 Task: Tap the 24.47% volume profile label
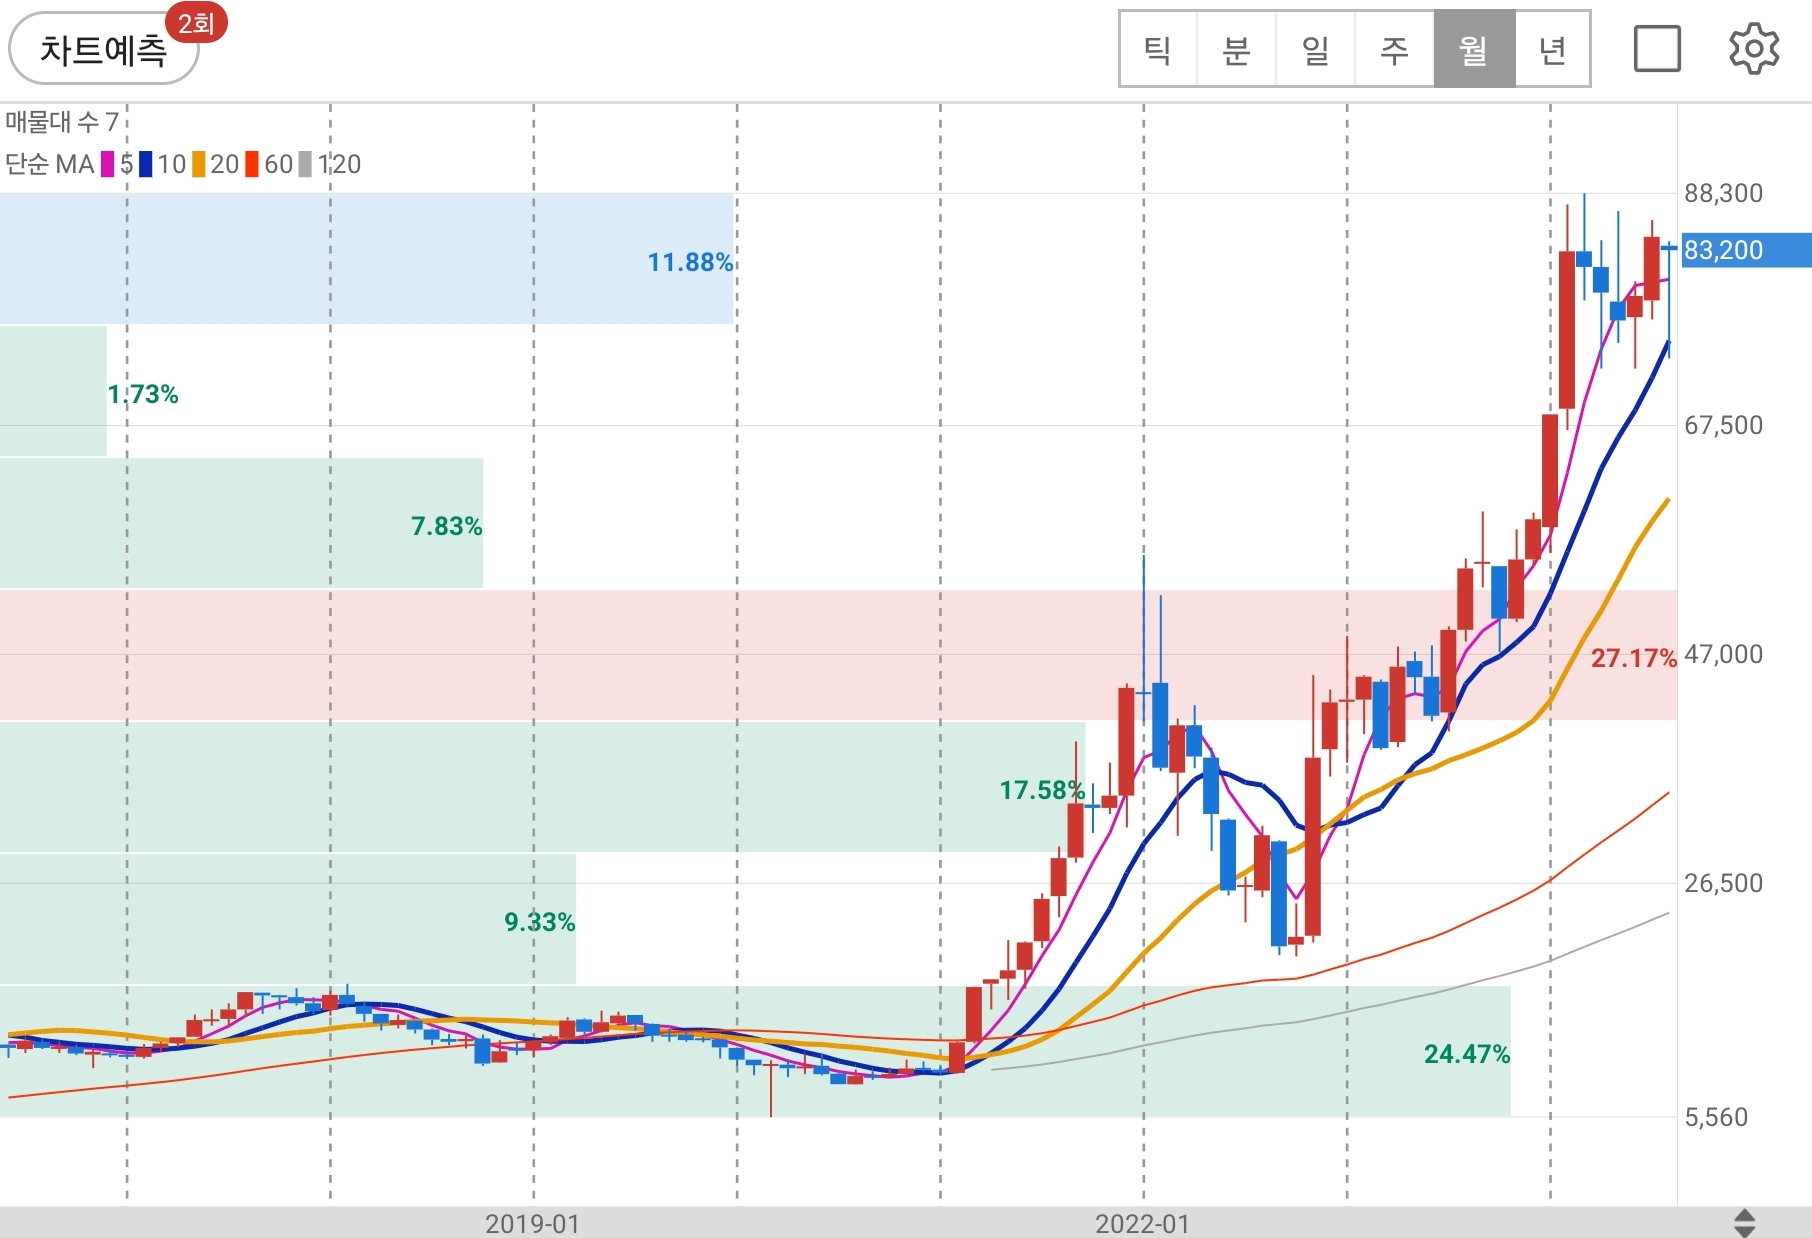pos(1467,1054)
